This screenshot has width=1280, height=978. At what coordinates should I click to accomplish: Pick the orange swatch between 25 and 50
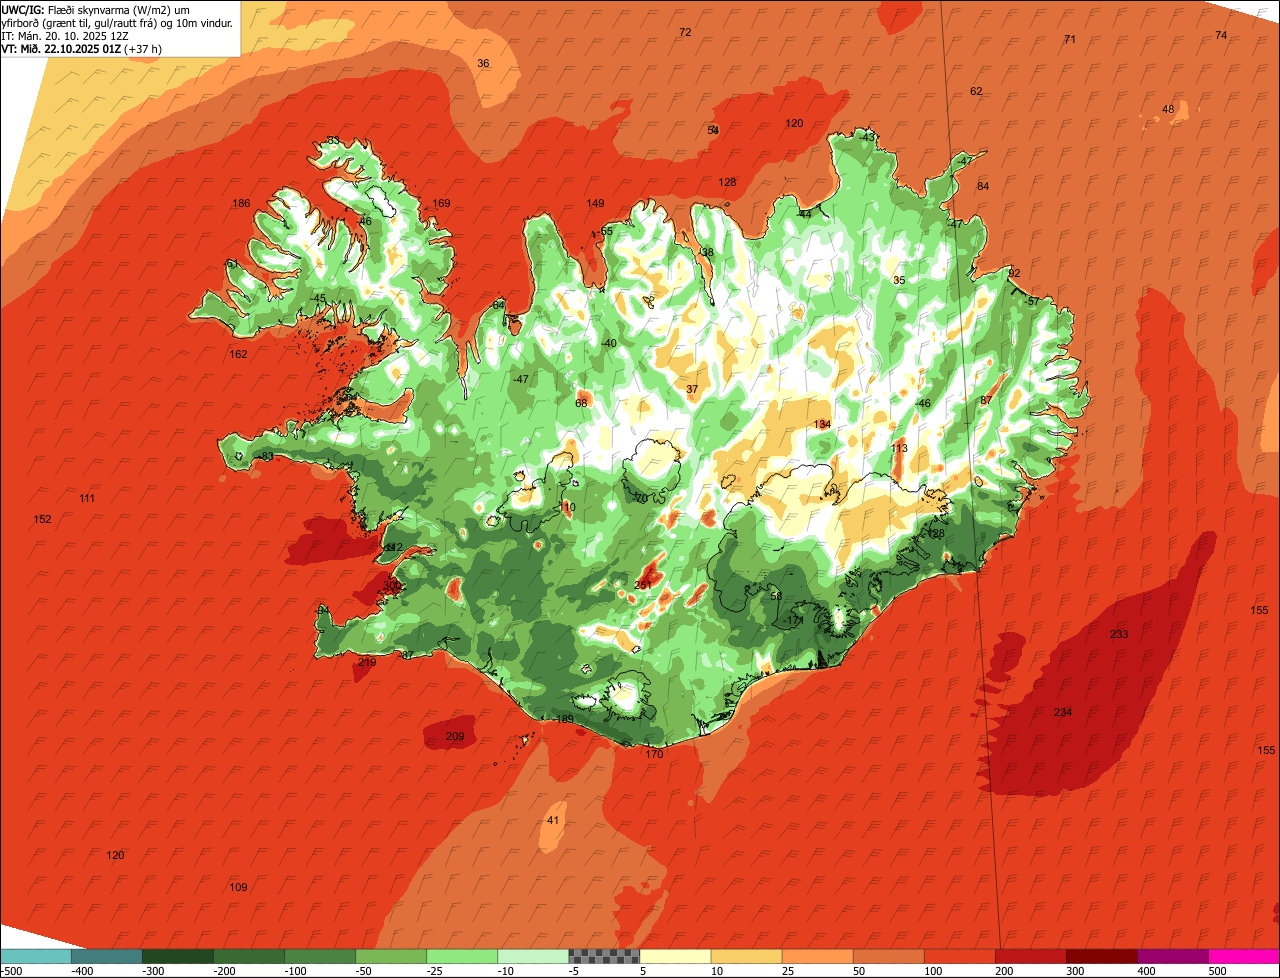(817, 956)
